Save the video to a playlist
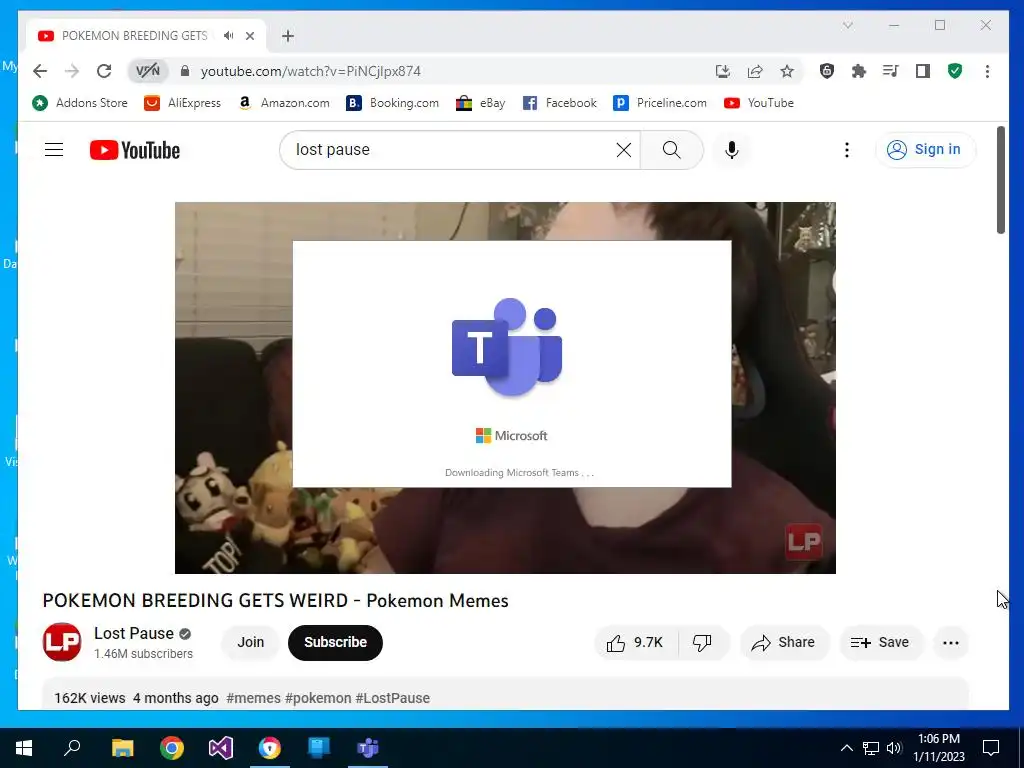 point(881,643)
